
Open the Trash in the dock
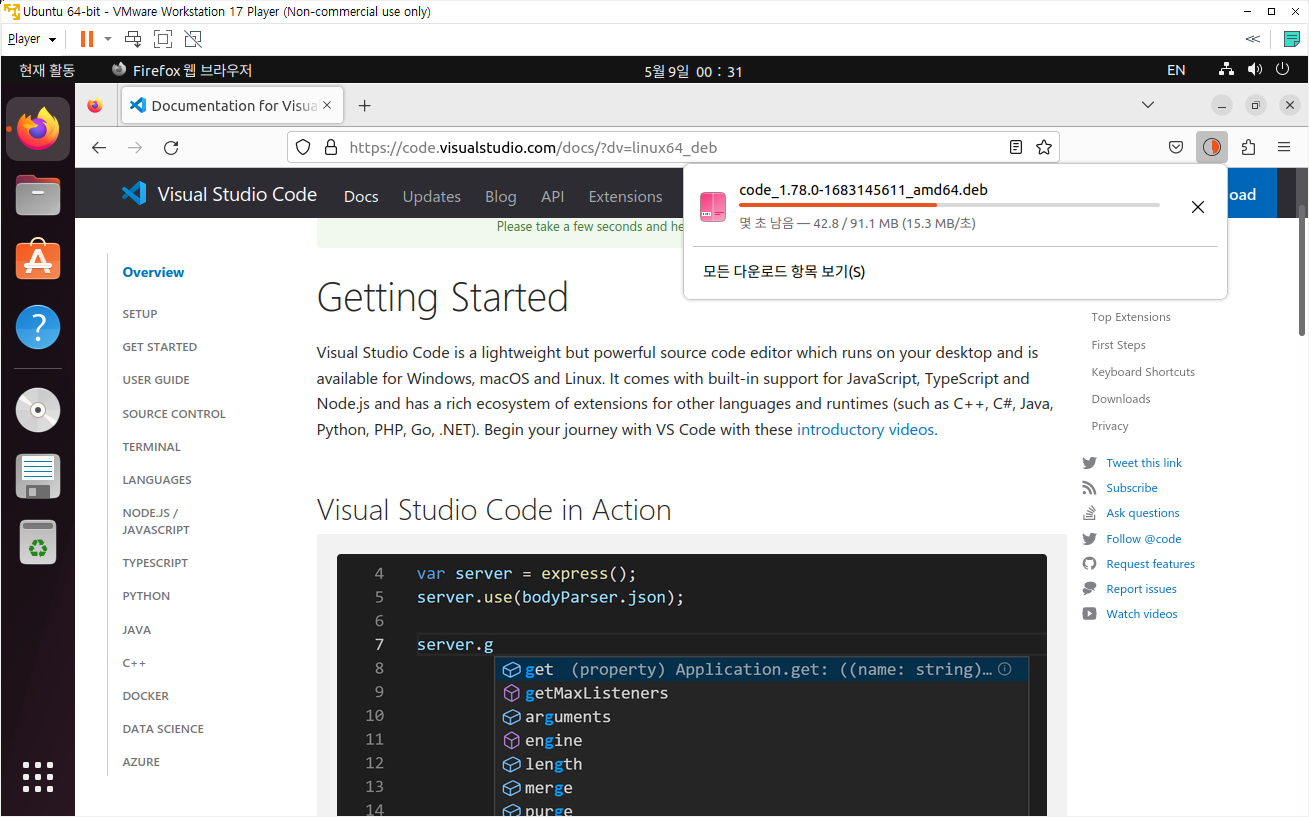pos(38,542)
